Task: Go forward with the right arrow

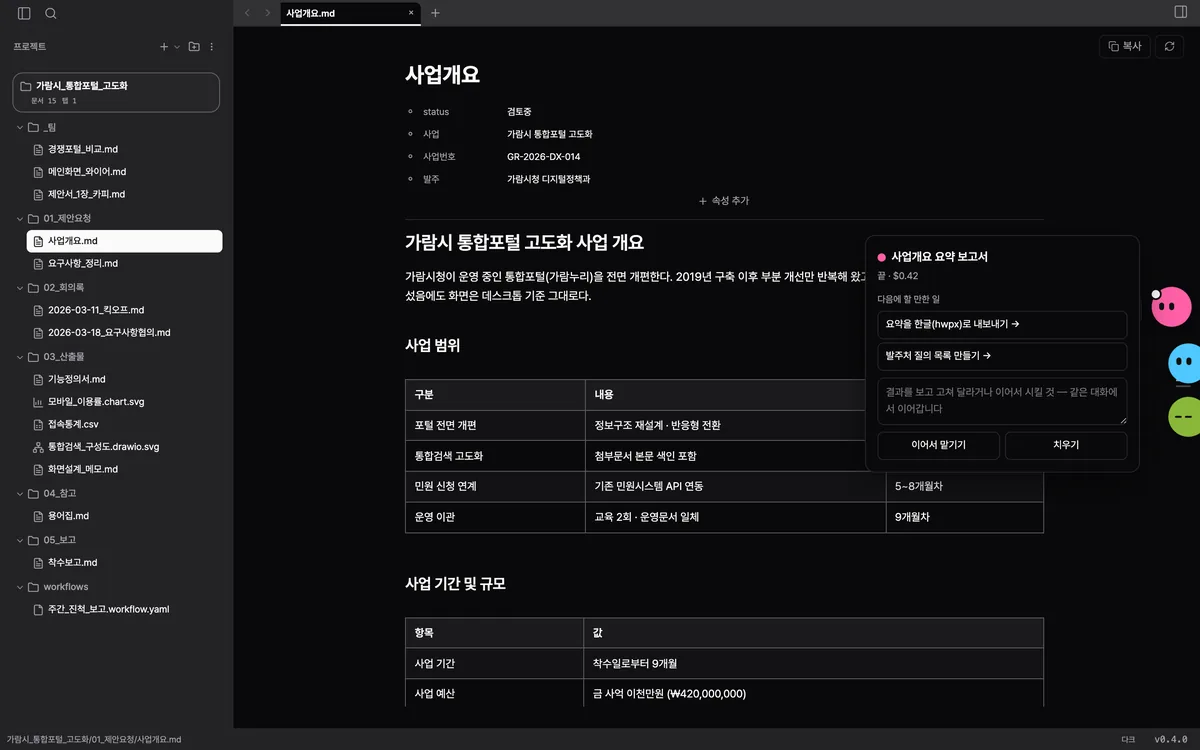Action: click(x=267, y=13)
